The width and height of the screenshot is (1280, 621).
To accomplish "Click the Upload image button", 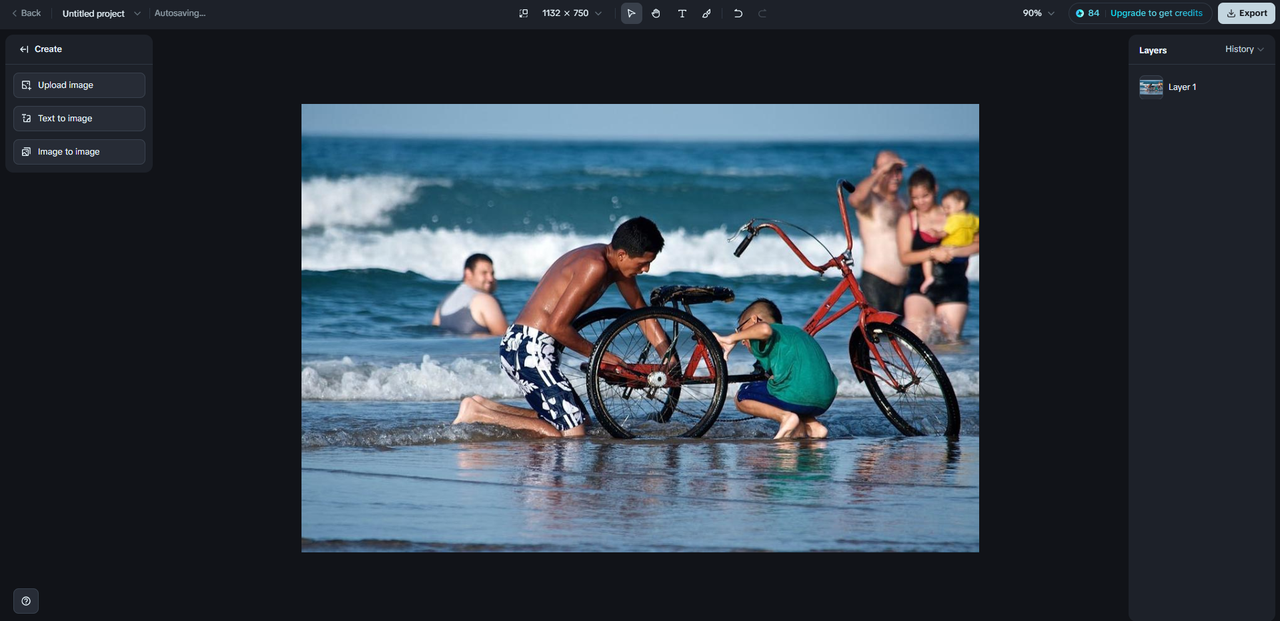I will 79,85.
